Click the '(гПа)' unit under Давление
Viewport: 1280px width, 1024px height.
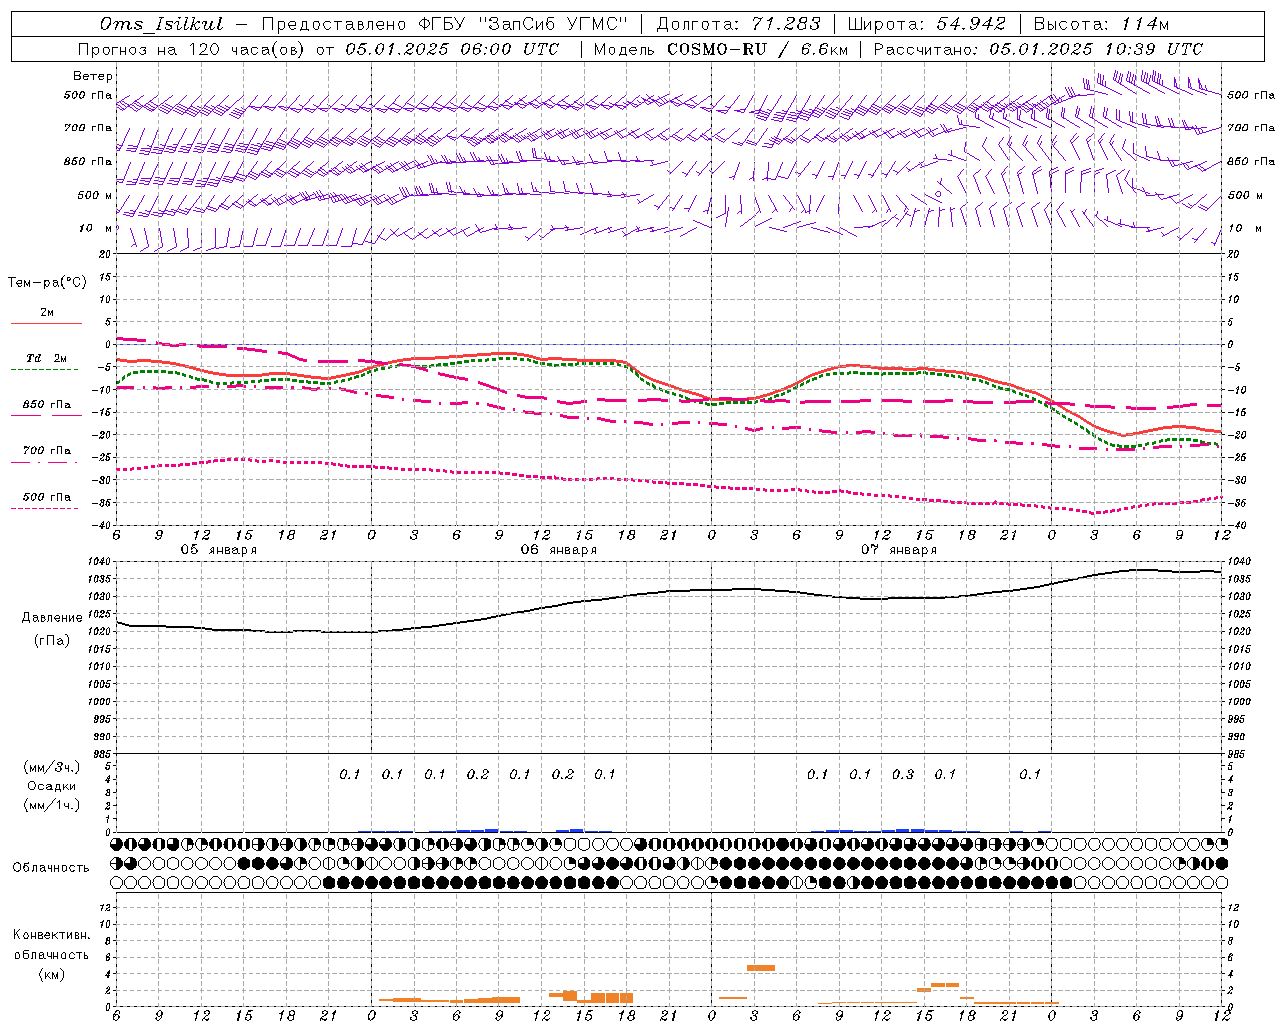52,641
